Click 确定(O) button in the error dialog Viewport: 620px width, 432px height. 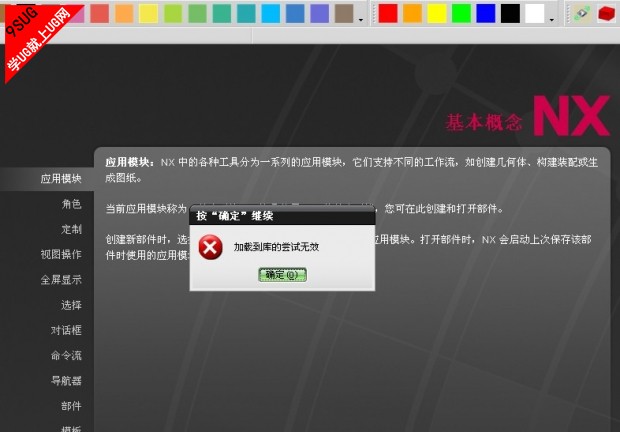pyautogui.click(x=282, y=275)
